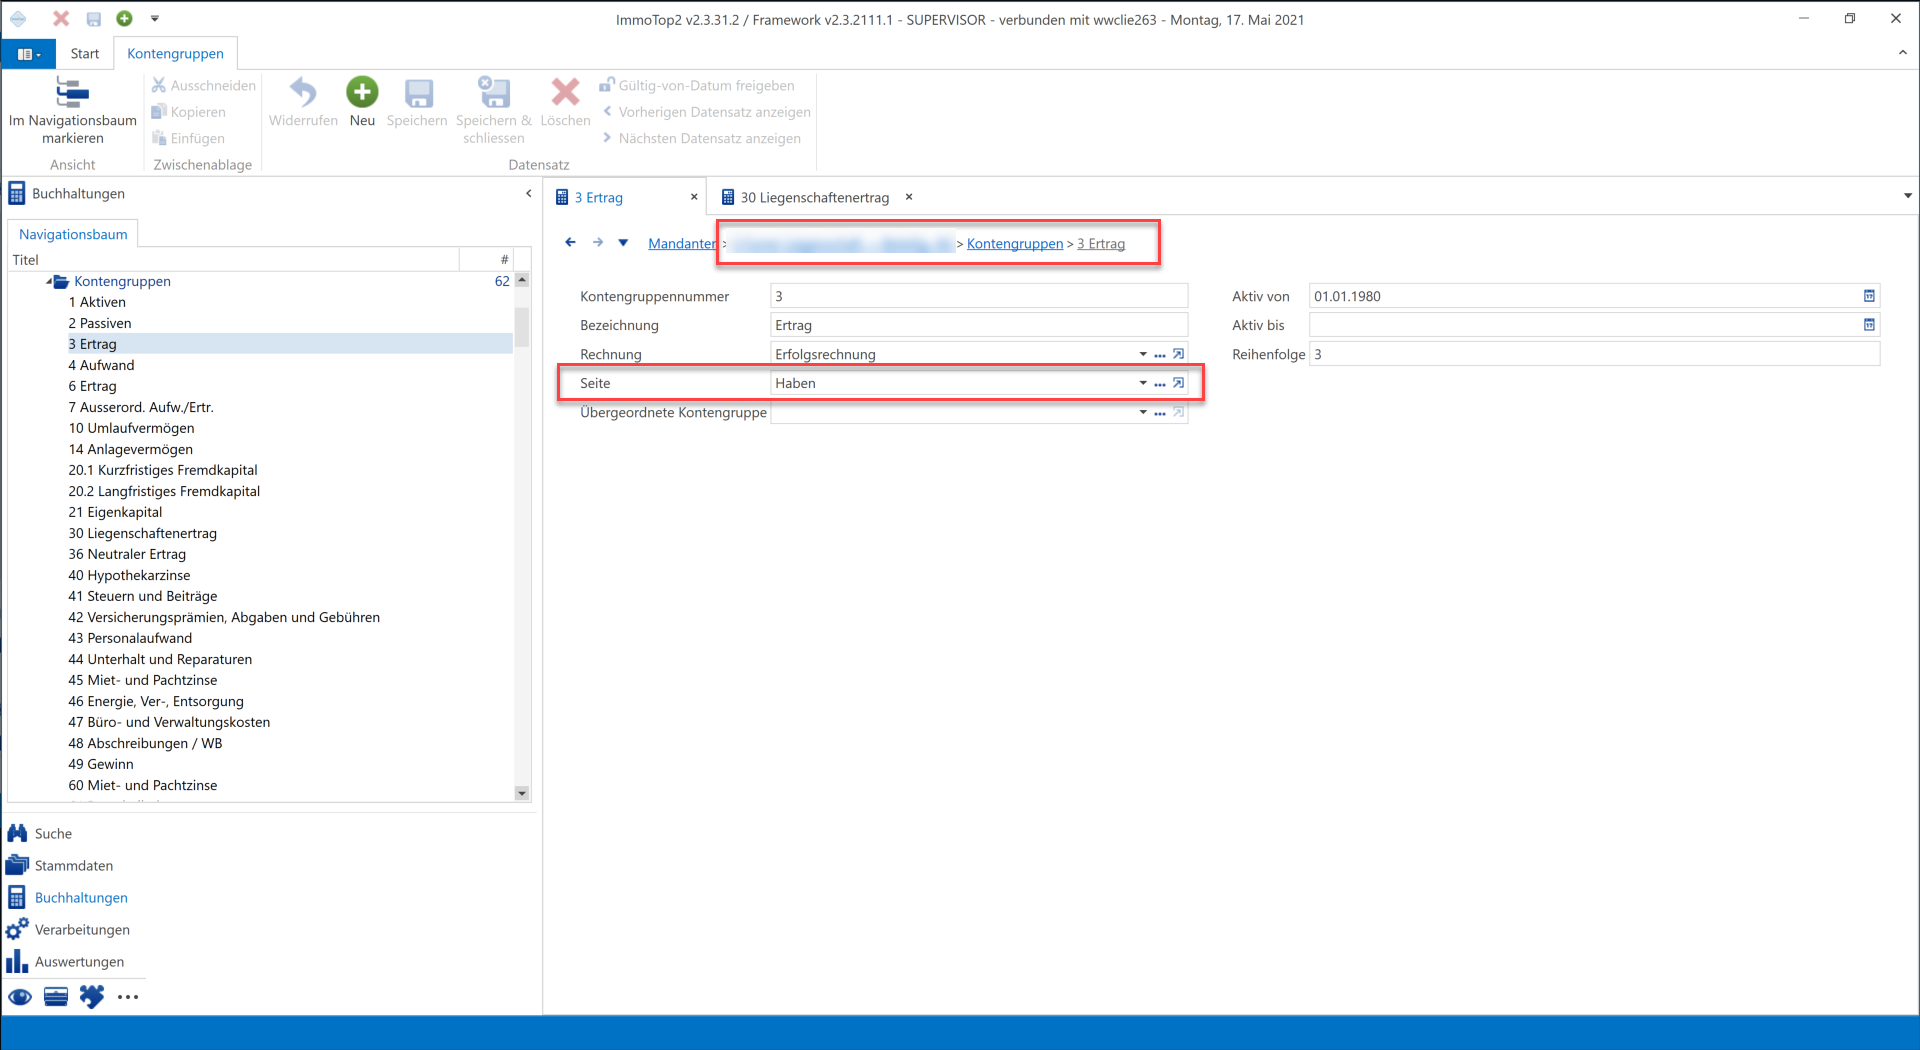Expand the Rechnung dropdown arrow
This screenshot has height=1050, width=1920.
1143,354
